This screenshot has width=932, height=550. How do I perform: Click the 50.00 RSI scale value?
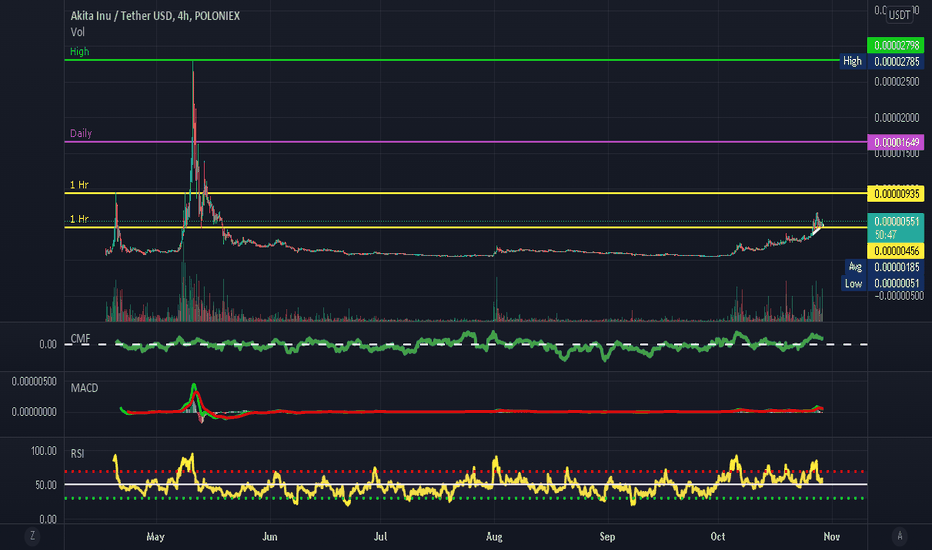(46, 485)
